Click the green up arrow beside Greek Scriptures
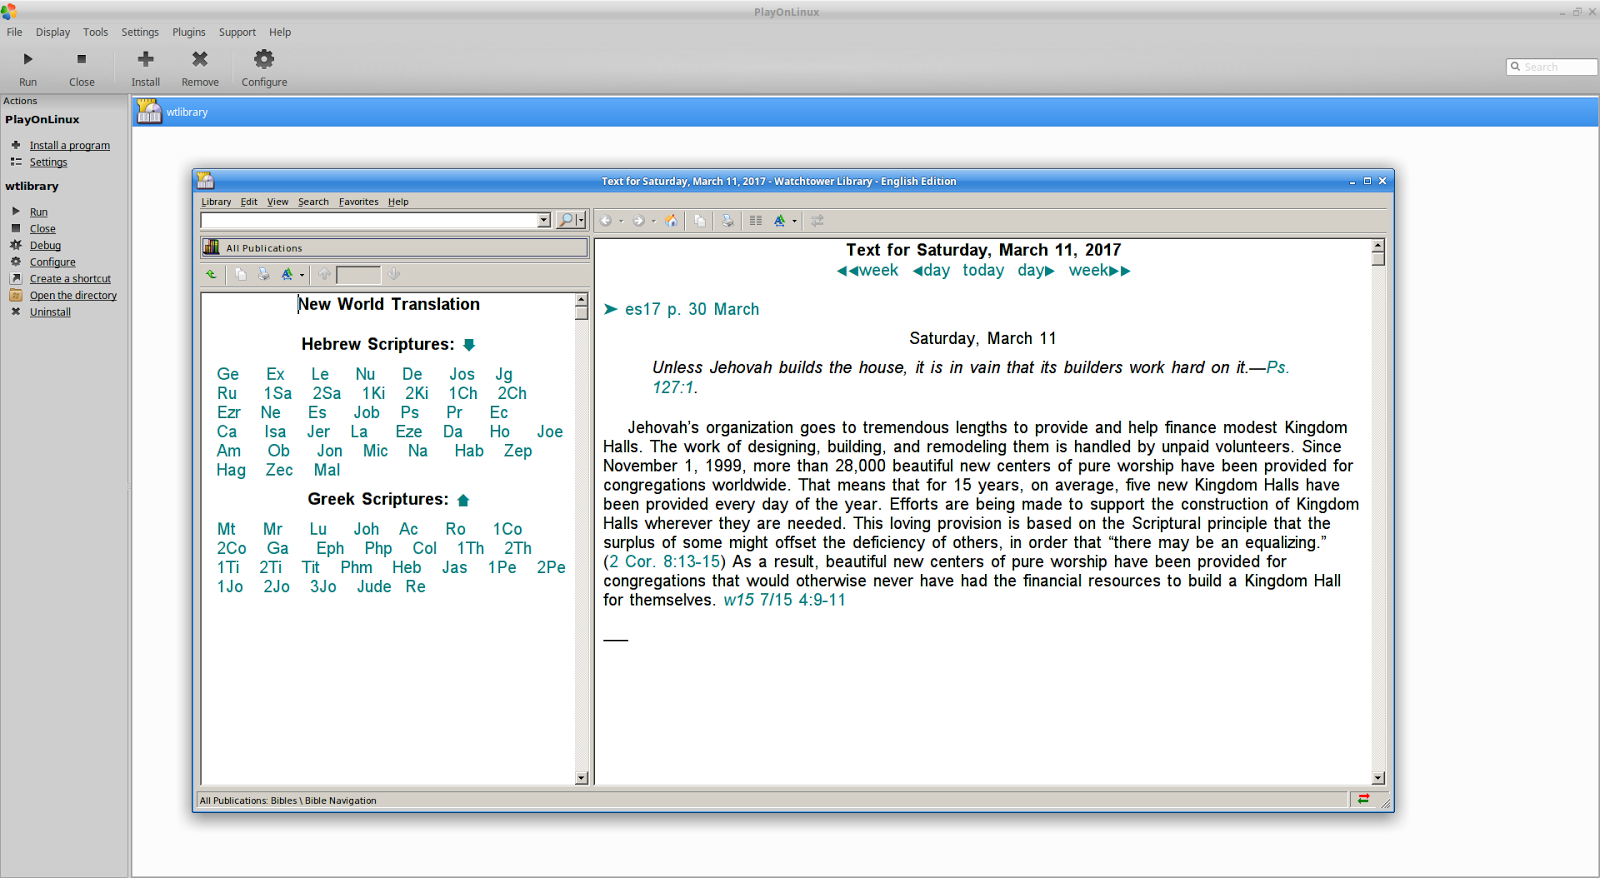 click(x=463, y=500)
